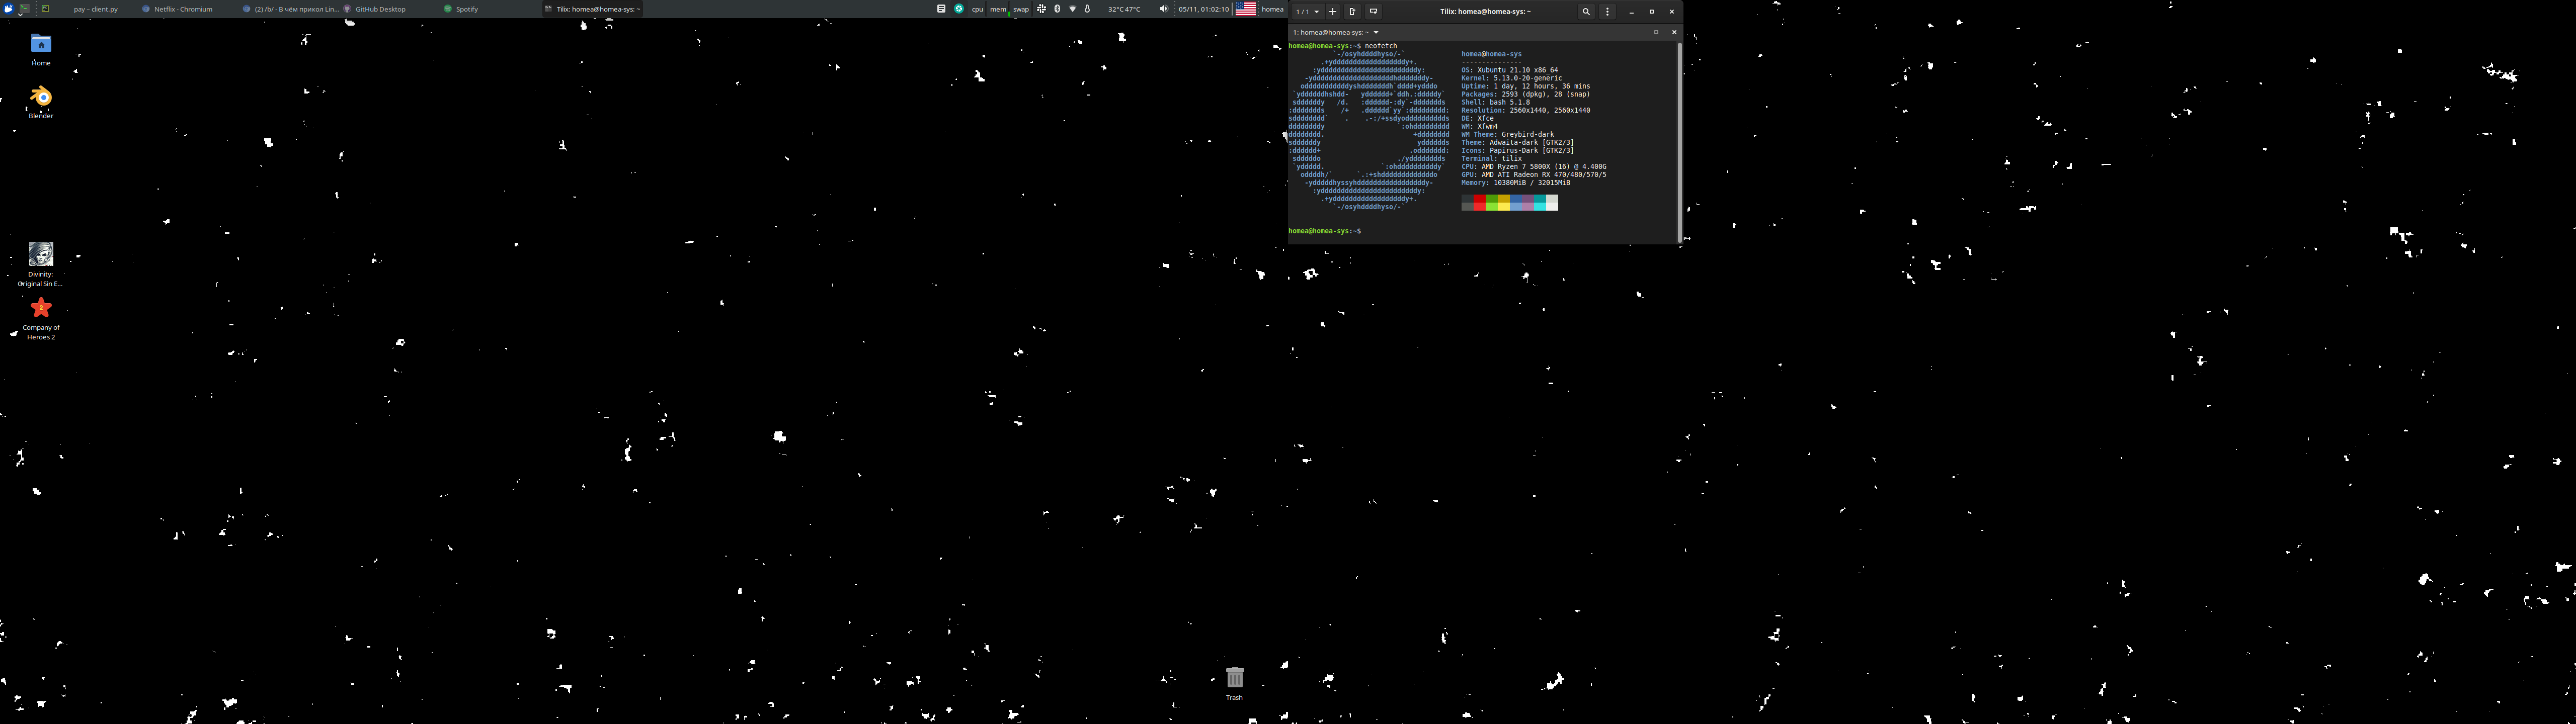Viewport: 2576px width, 724px height.
Task: Open the network tray icon
Action: click(1073, 9)
